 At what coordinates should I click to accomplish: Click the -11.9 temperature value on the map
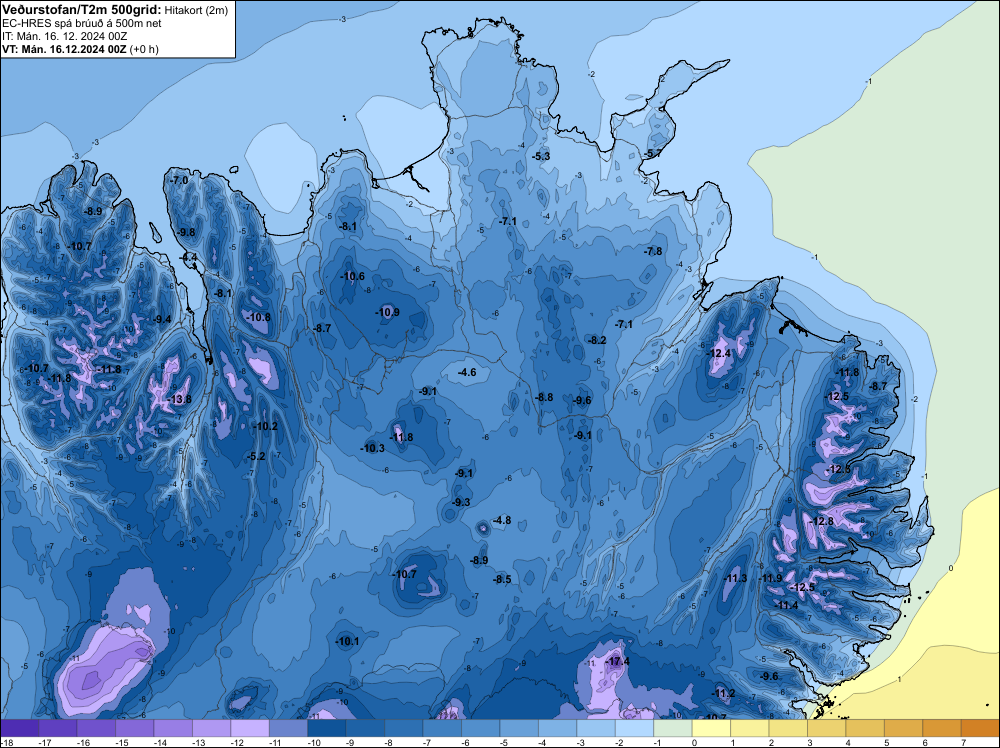770,578
